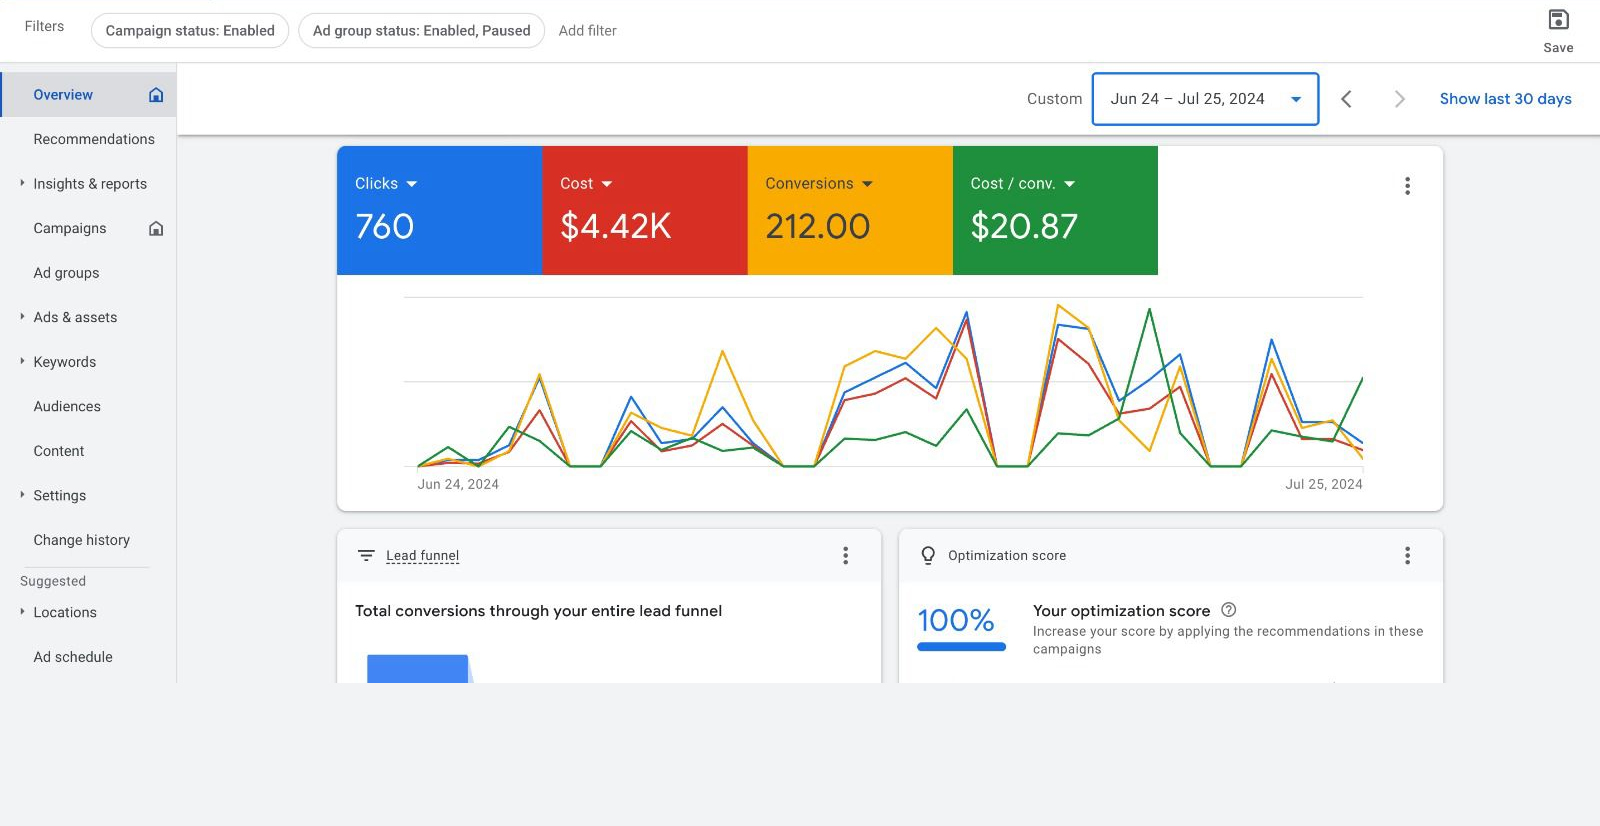Expand the Keywords sidebar section
This screenshot has width=1600, height=826.
22,361
